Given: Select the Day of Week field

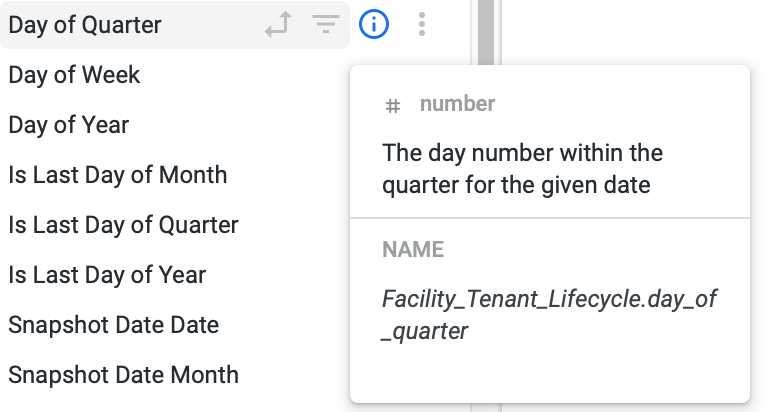Looking at the screenshot, I should 74,75.
